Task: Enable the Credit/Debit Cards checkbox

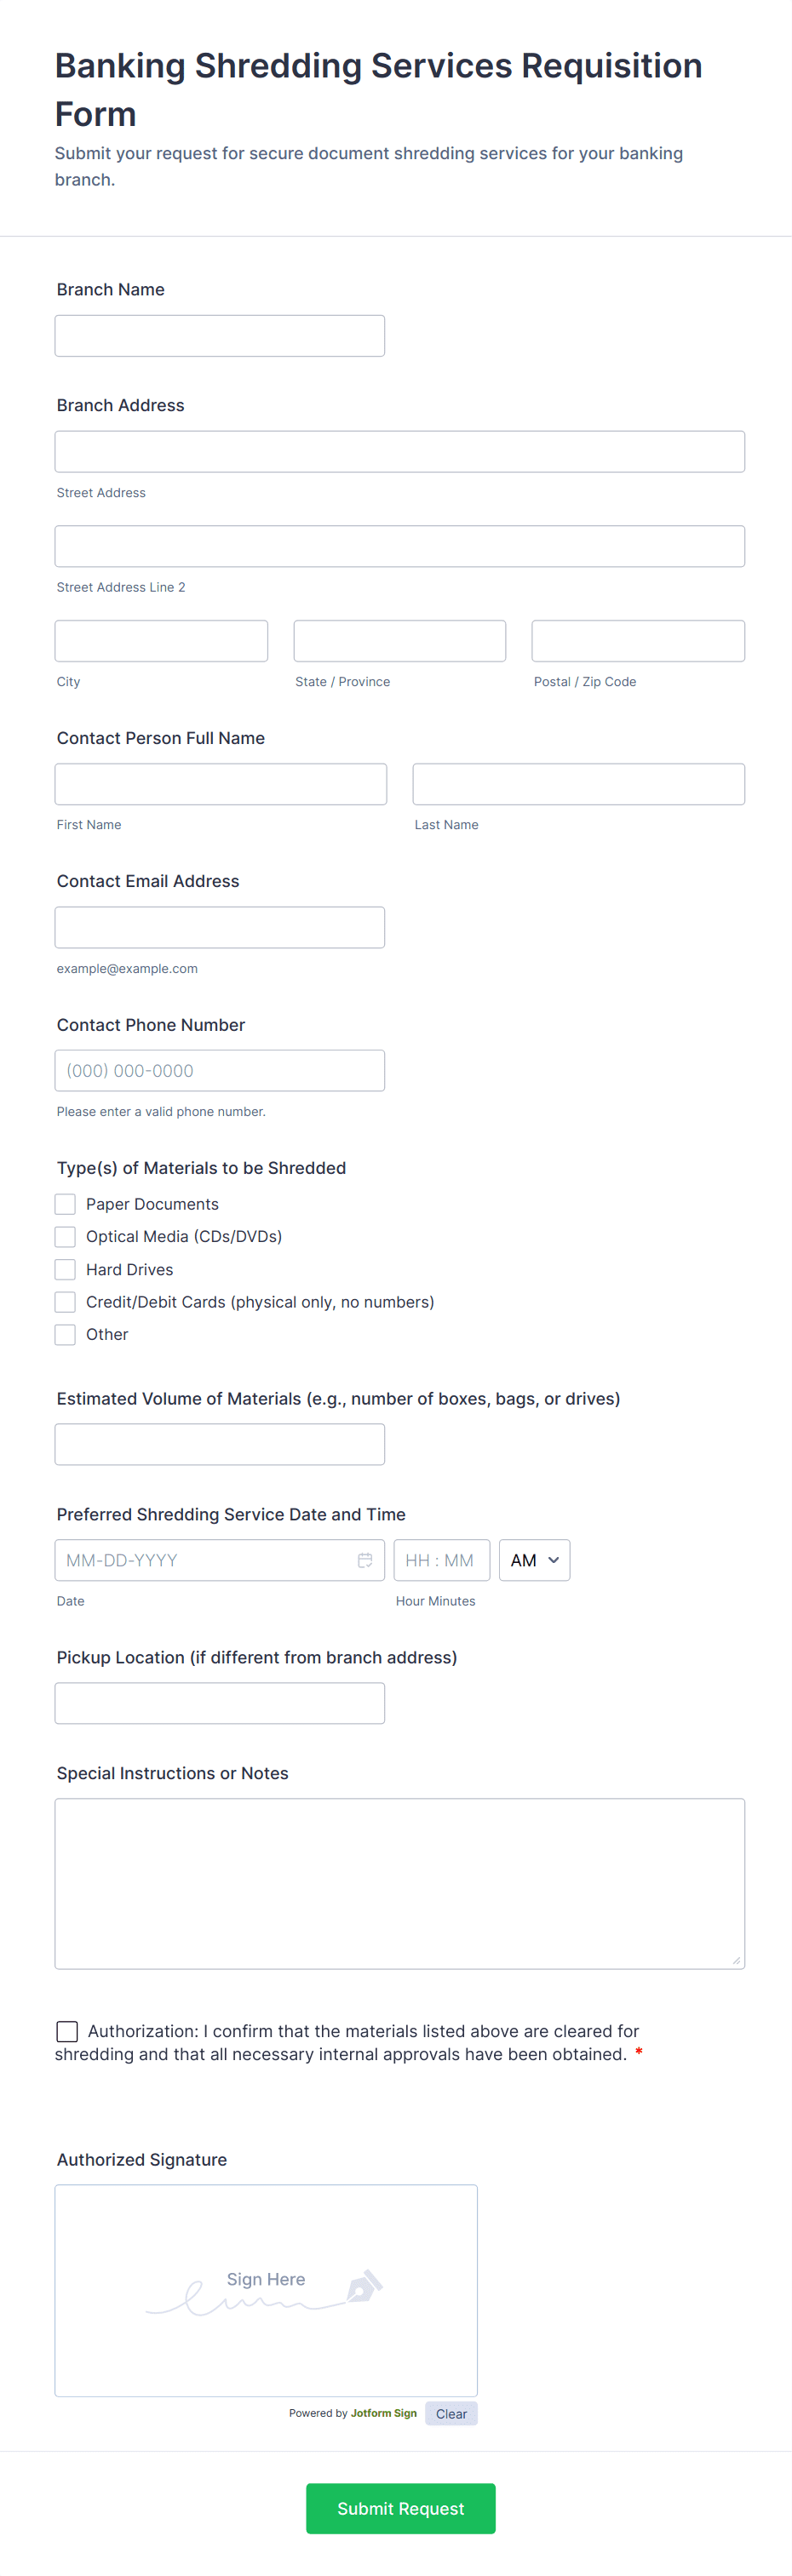Action: [66, 1302]
